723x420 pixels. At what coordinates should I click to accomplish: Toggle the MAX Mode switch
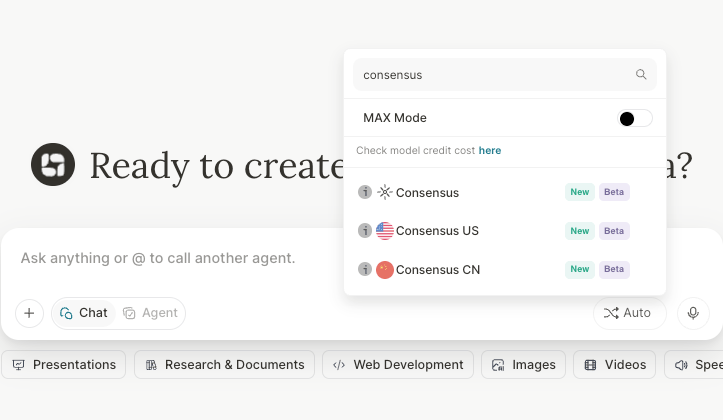[635, 118]
